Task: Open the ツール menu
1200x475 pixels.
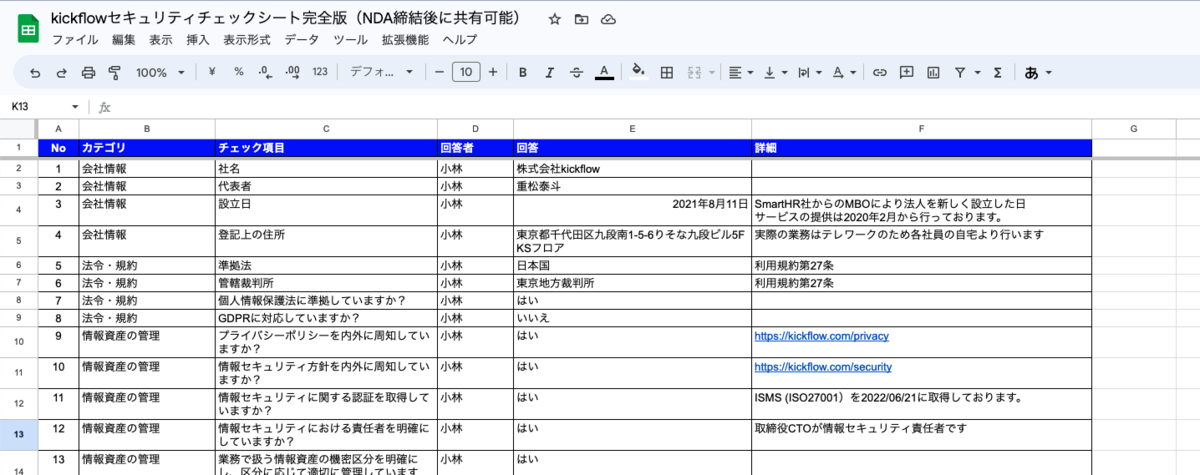Action: [x=350, y=40]
